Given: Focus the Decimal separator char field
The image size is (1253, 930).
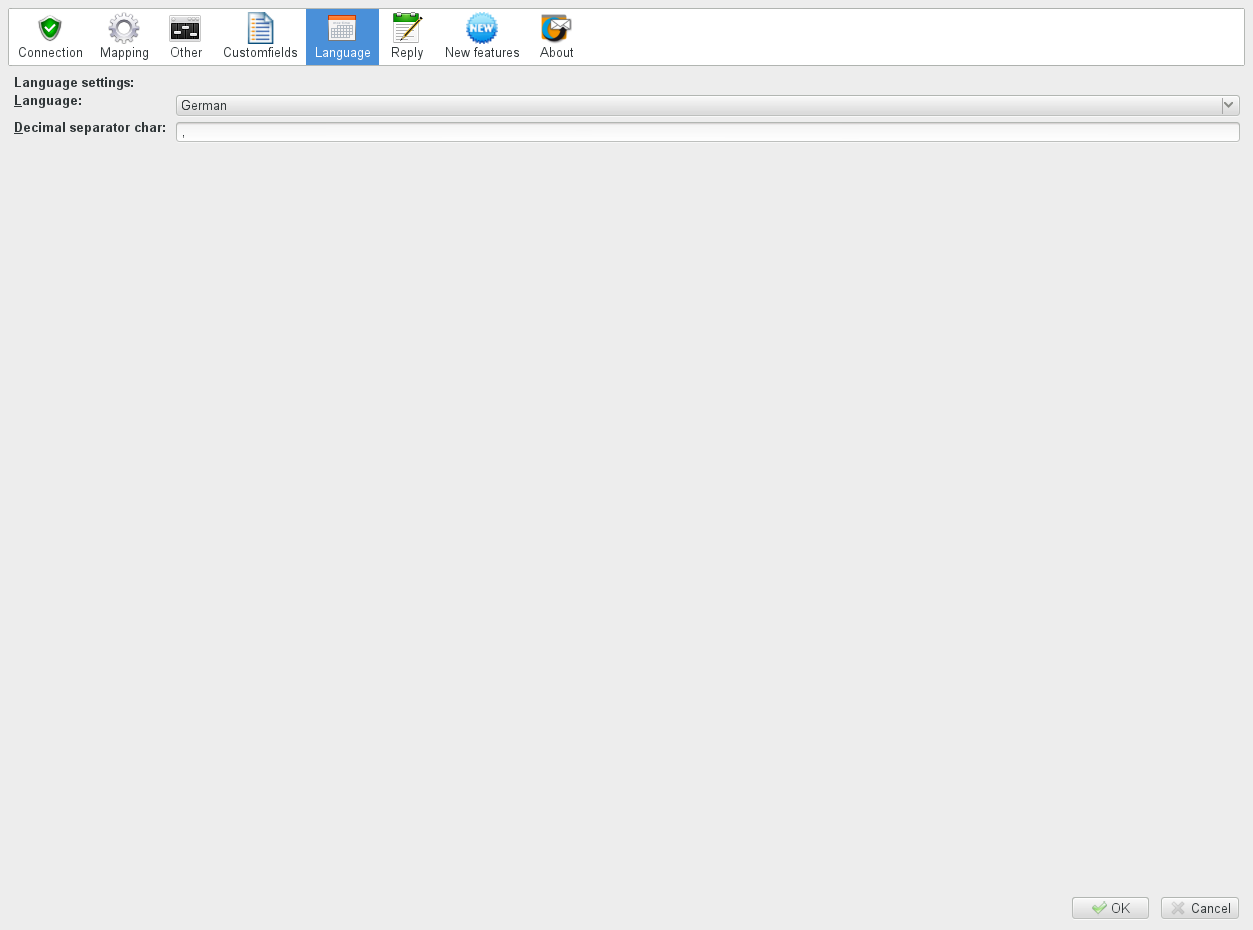Looking at the screenshot, I should 707,132.
